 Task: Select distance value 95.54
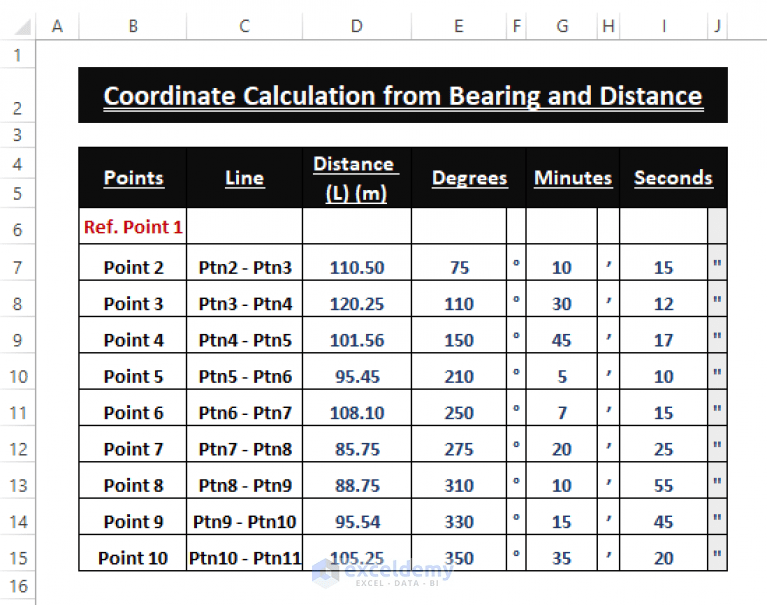tap(357, 516)
